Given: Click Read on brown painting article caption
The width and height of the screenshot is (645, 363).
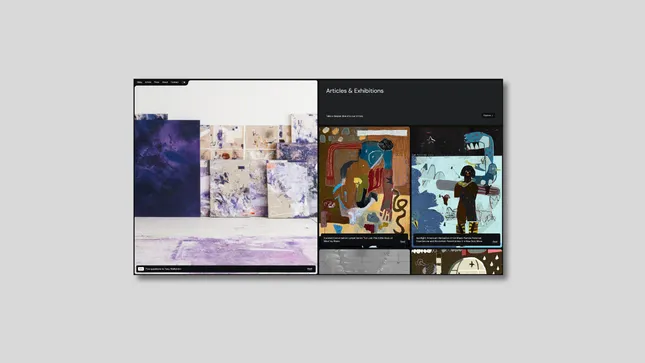Looking at the screenshot, I should click(x=402, y=242).
